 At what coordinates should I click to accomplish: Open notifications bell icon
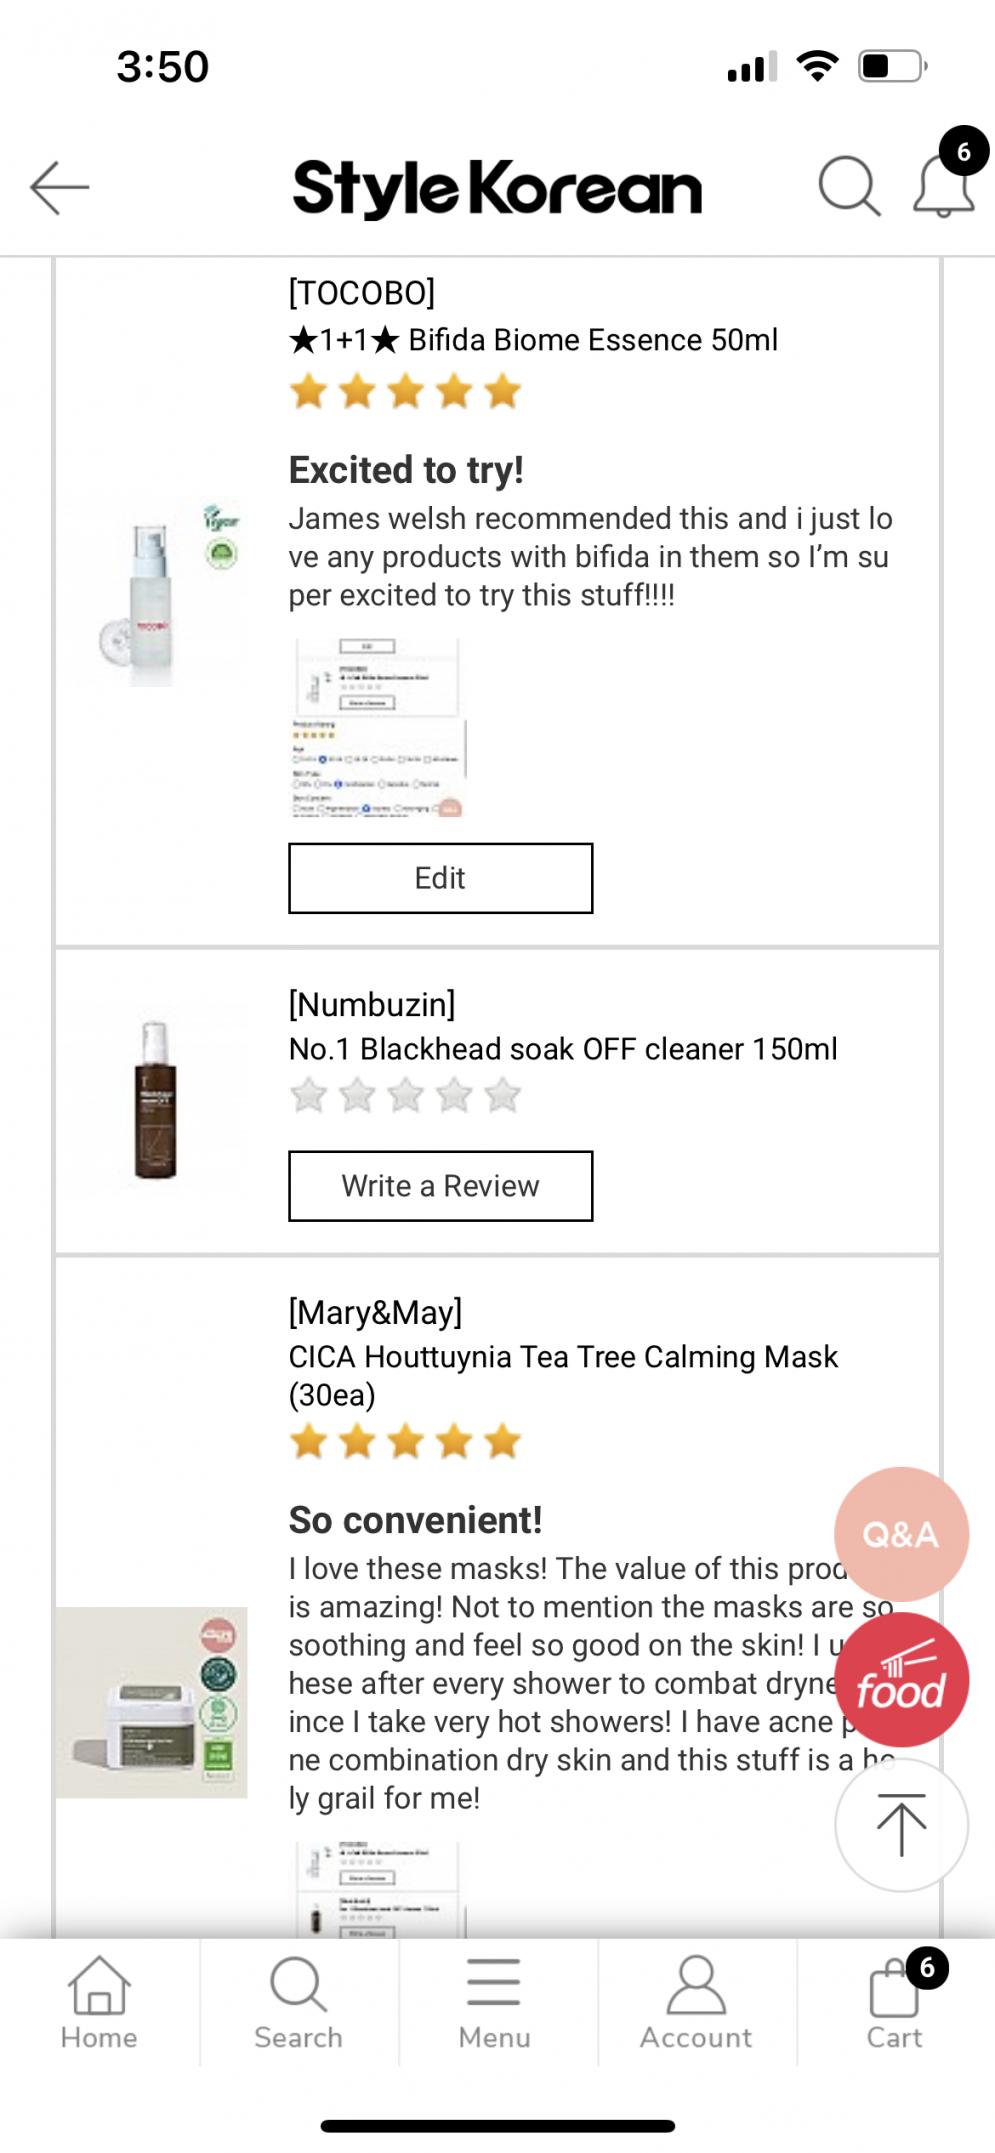click(x=944, y=187)
